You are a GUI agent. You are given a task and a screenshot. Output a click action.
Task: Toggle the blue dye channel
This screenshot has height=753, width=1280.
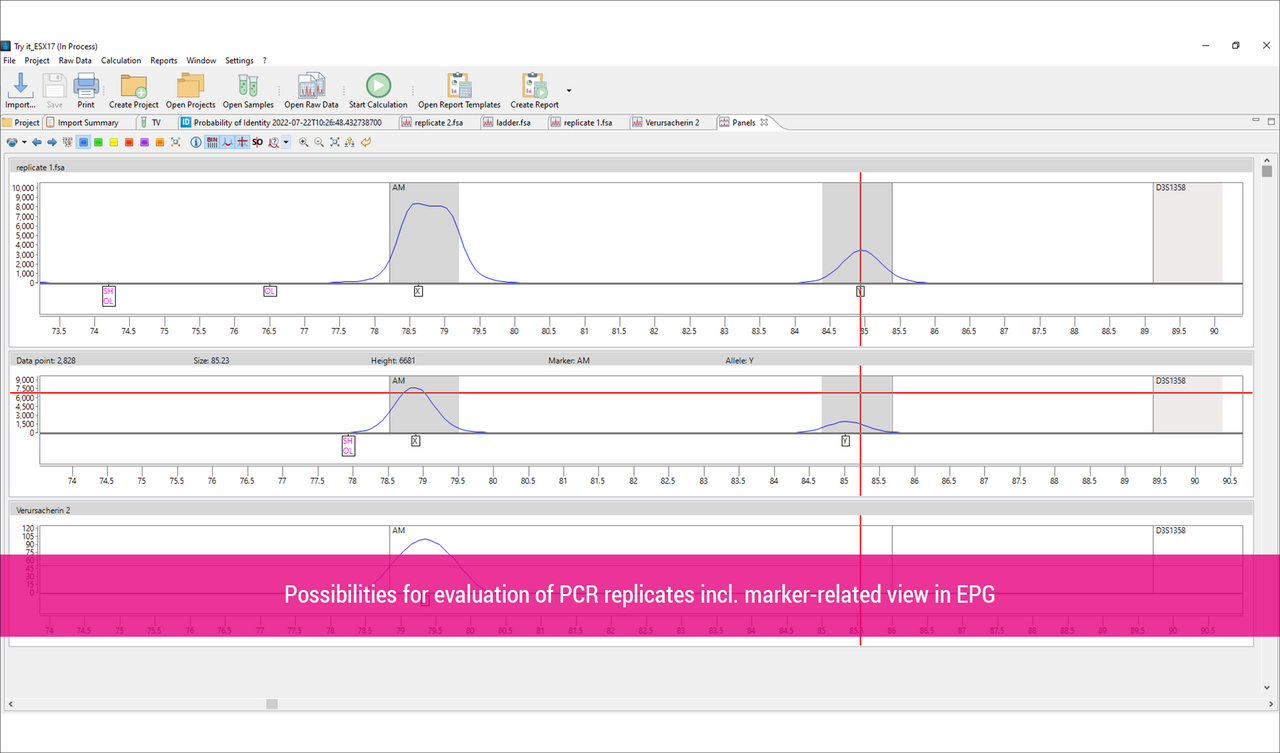tap(83, 142)
